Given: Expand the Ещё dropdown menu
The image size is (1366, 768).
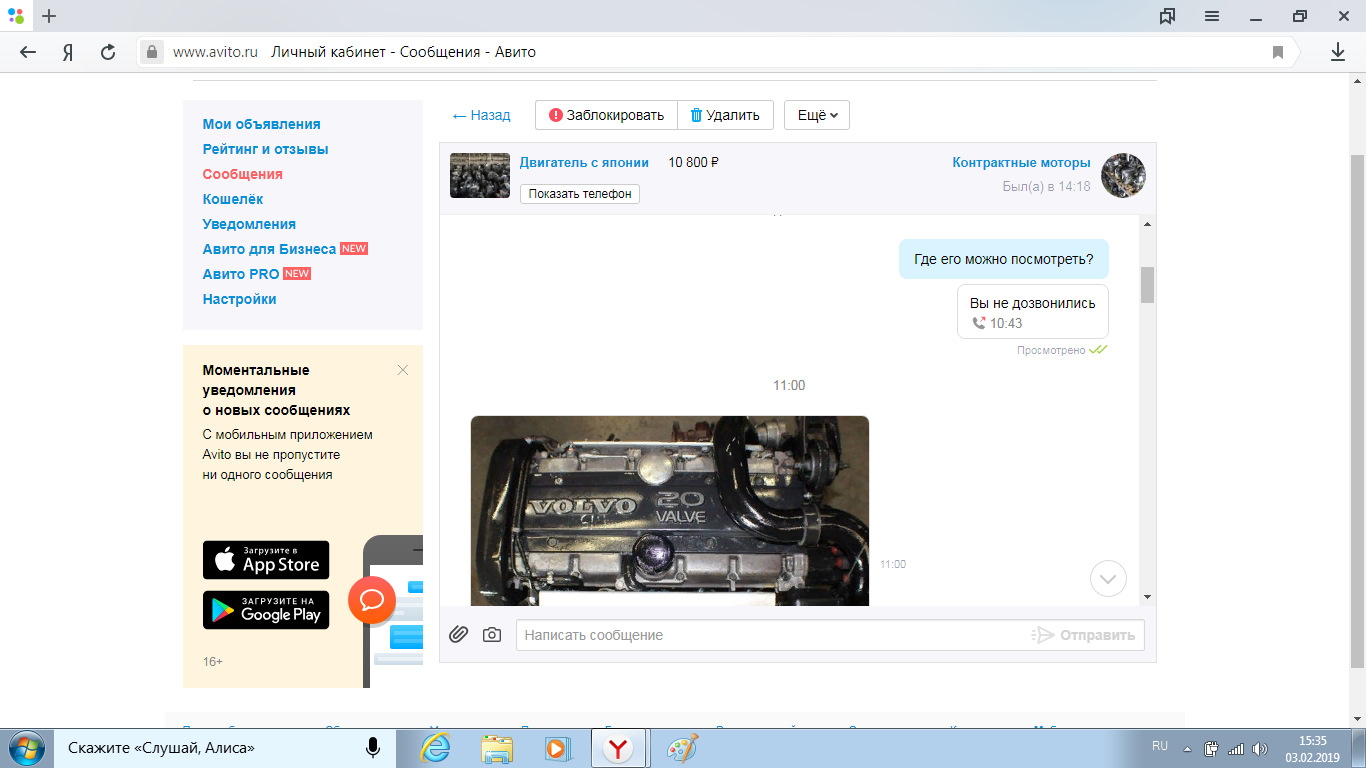Looking at the screenshot, I should 817,115.
